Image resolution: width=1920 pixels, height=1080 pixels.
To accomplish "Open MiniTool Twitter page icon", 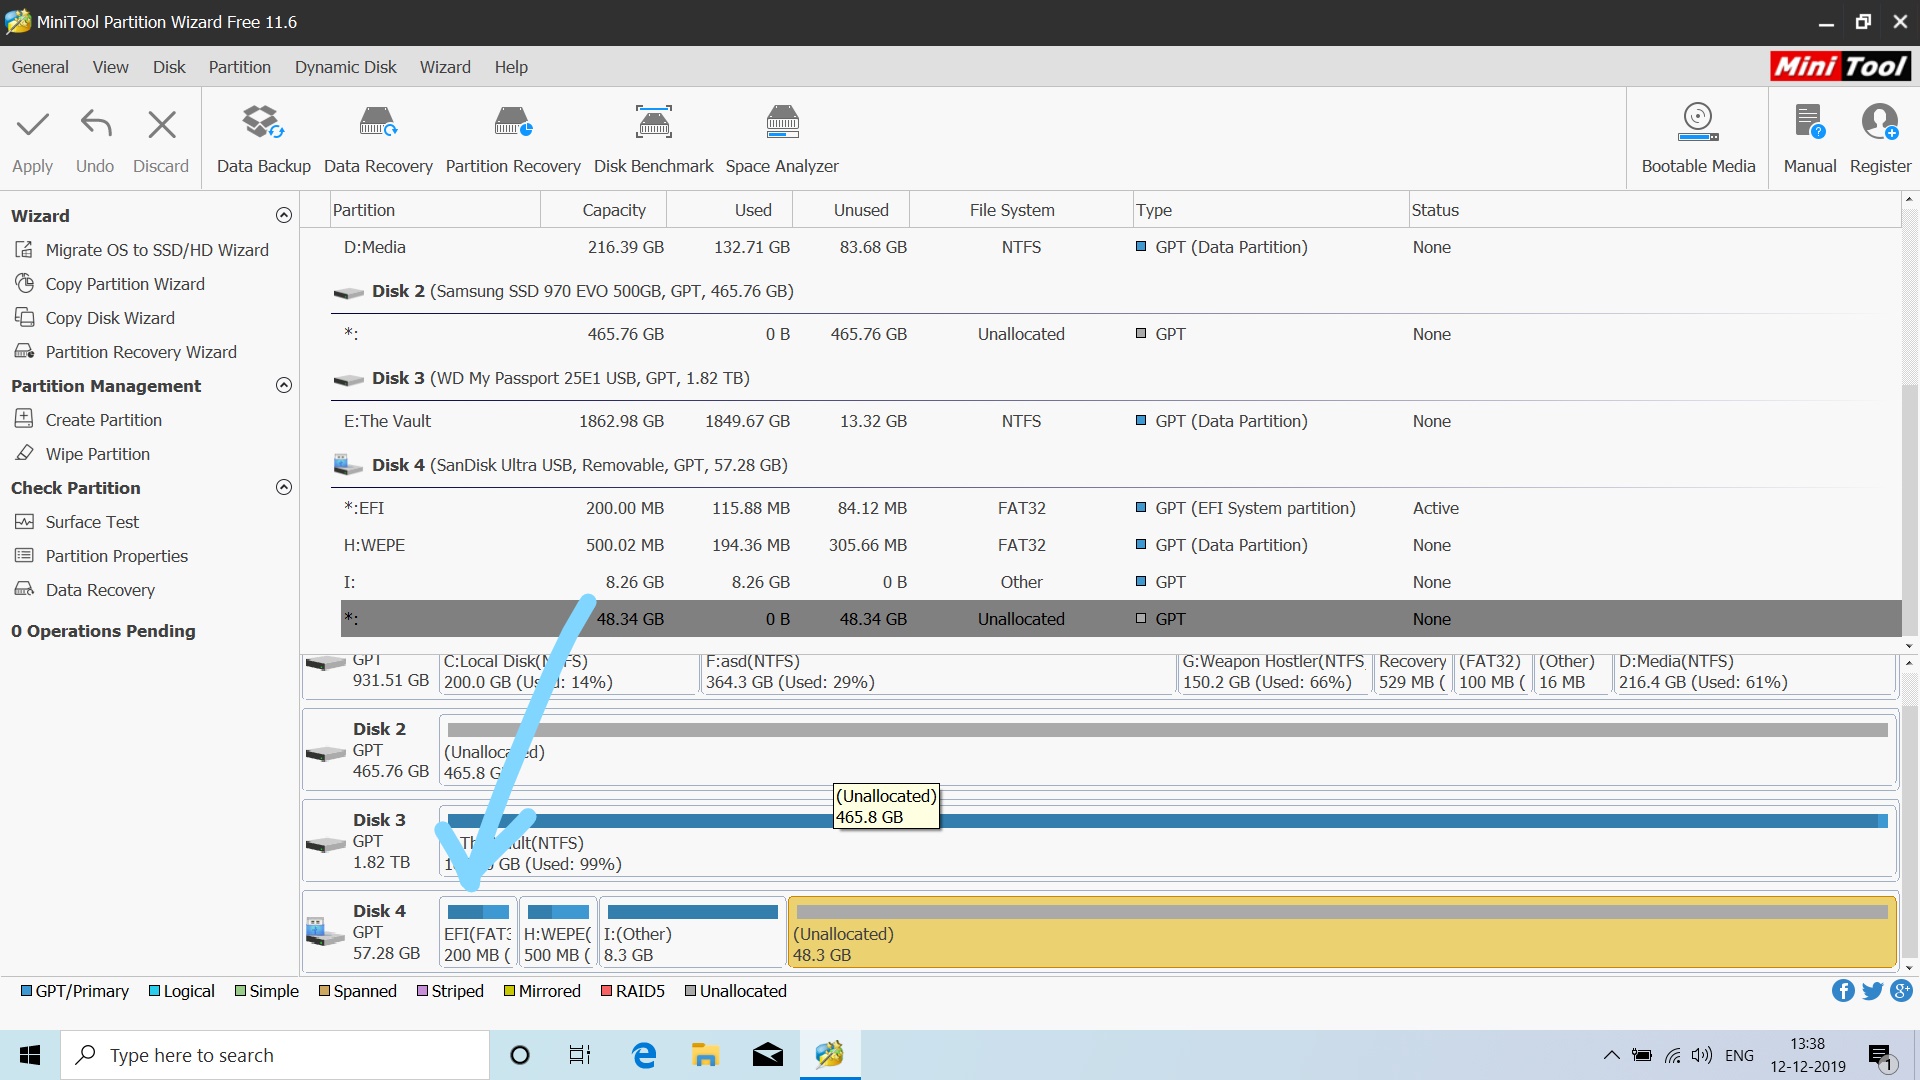I will (x=1872, y=991).
